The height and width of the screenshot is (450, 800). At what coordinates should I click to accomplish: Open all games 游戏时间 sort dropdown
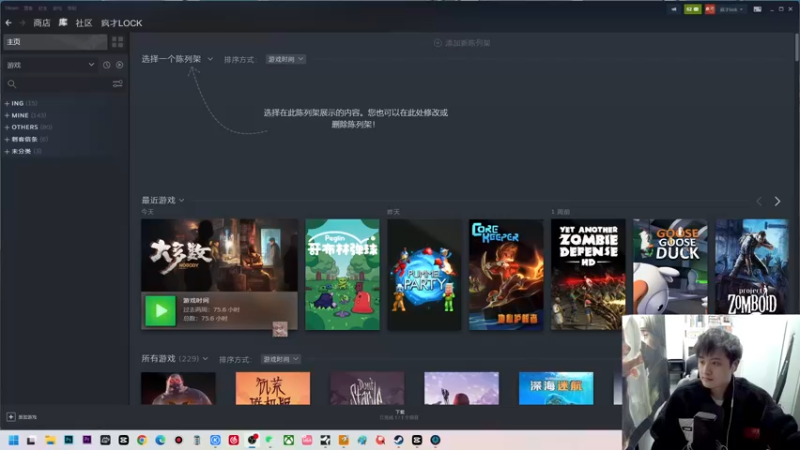pyautogui.click(x=281, y=359)
